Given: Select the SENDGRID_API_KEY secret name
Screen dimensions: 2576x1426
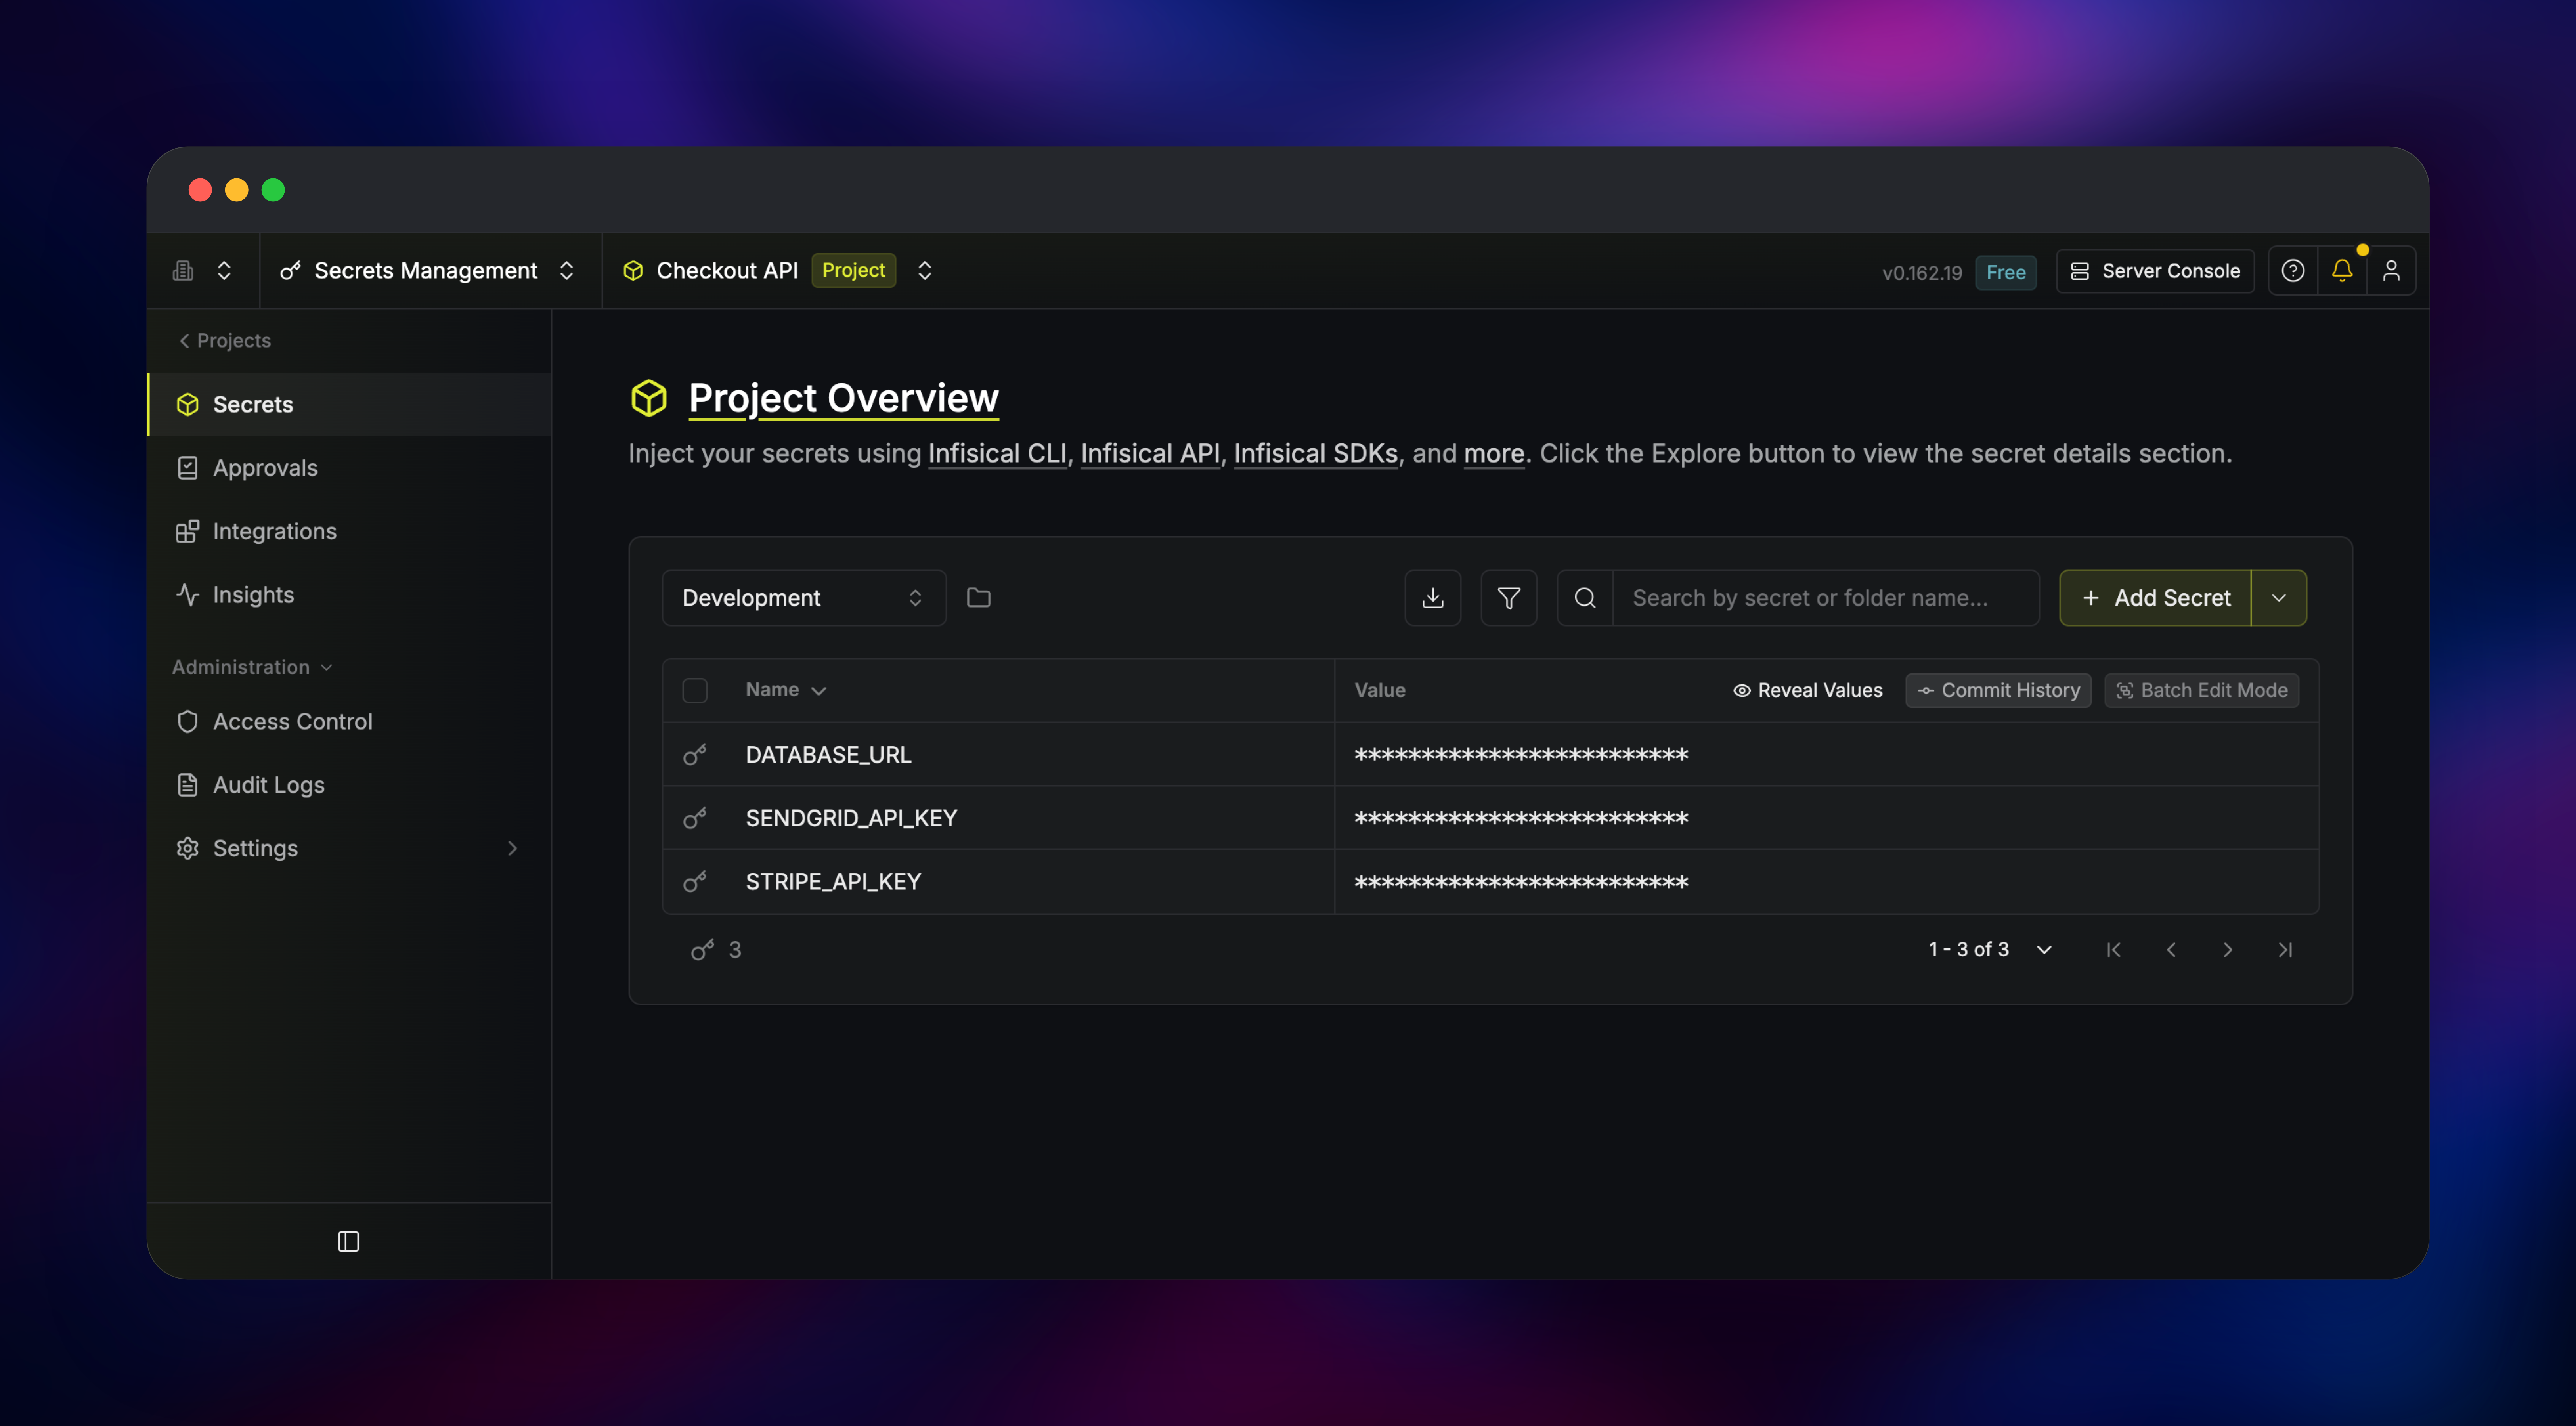Looking at the screenshot, I should point(851,818).
